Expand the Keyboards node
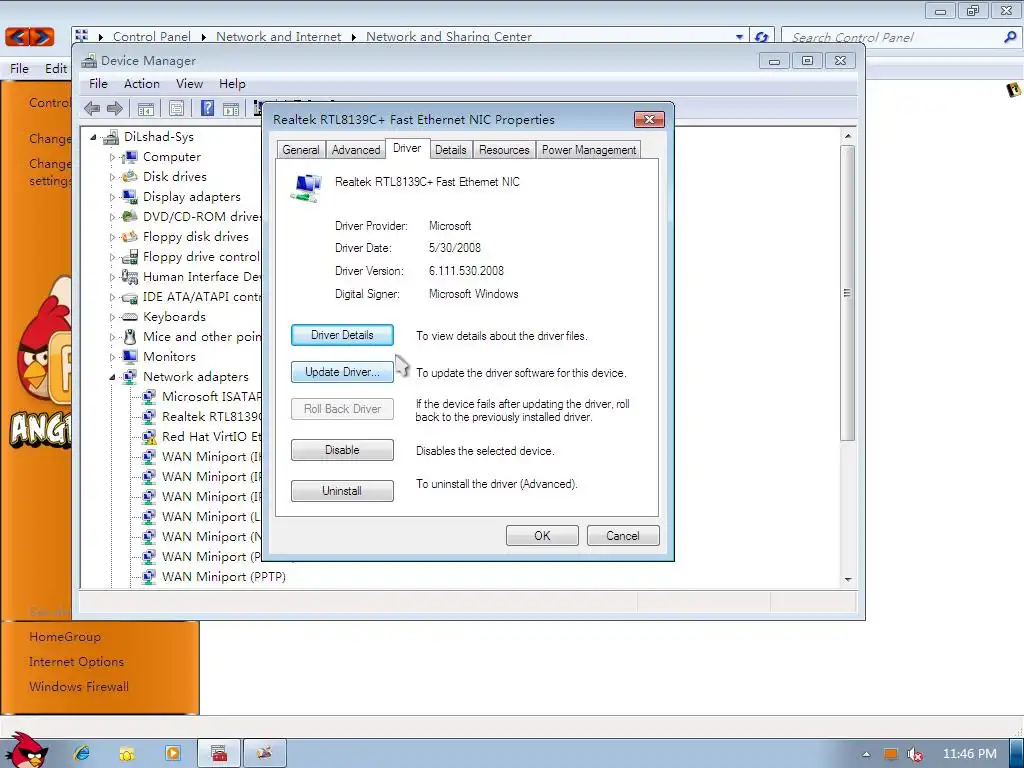The width and height of the screenshot is (1024, 768). [112, 317]
